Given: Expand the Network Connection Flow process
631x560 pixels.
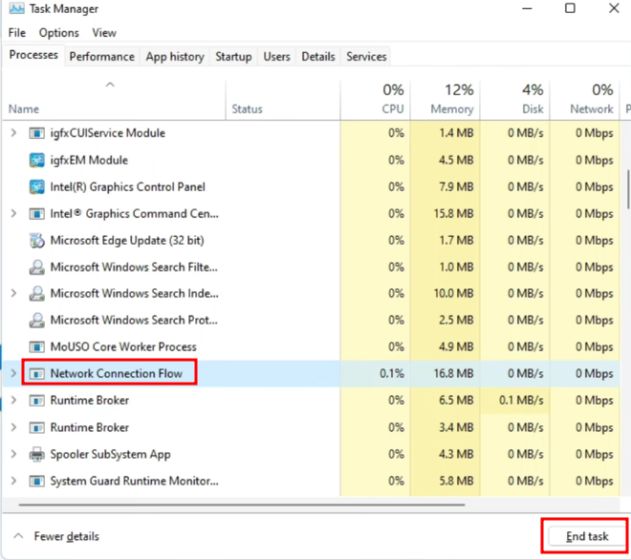Looking at the screenshot, I should (13, 373).
